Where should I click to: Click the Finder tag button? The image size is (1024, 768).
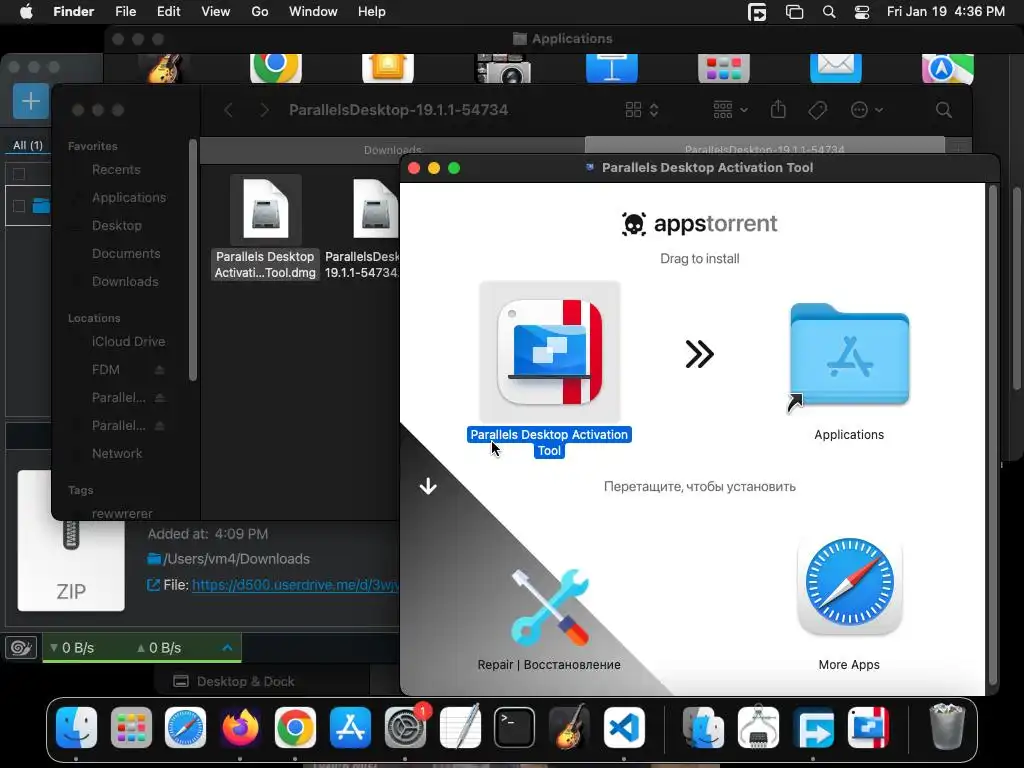[x=817, y=110]
